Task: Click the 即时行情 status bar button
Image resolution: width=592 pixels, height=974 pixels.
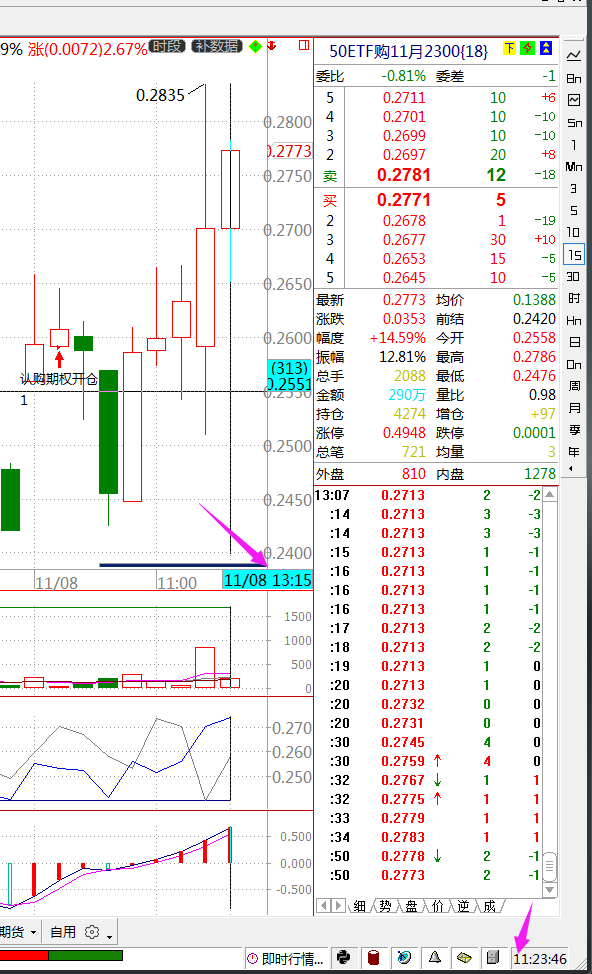Action: (x=286, y=958)
